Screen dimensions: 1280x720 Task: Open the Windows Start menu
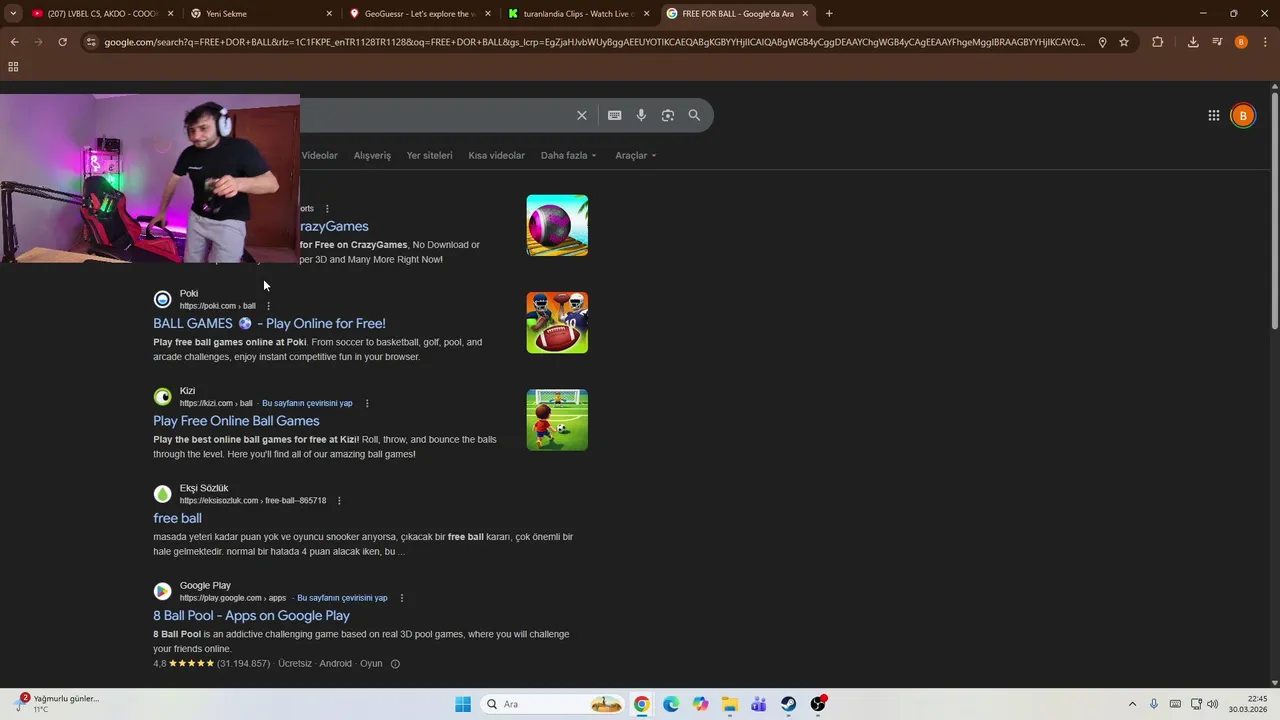tap(463, 704)
